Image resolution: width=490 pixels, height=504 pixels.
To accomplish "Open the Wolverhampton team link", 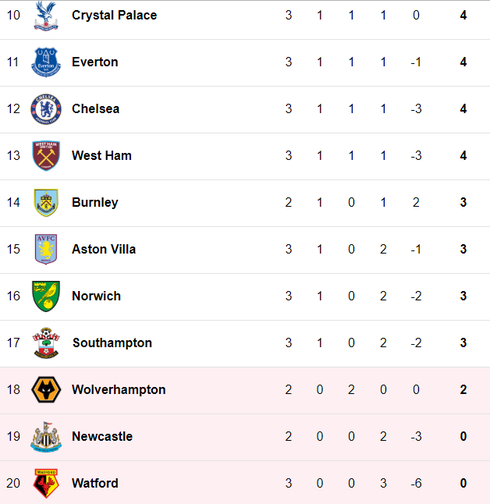I will pos(119,390).
